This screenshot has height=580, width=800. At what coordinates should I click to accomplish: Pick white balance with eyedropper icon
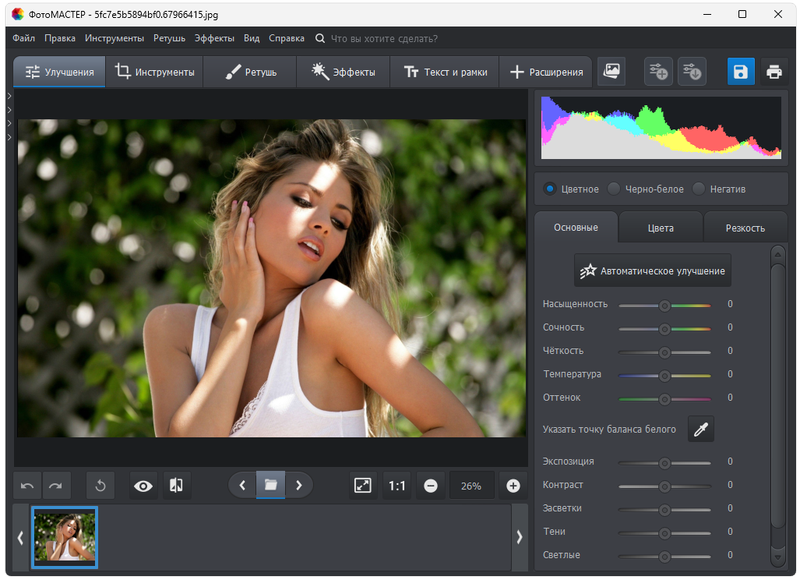point(701,429)
